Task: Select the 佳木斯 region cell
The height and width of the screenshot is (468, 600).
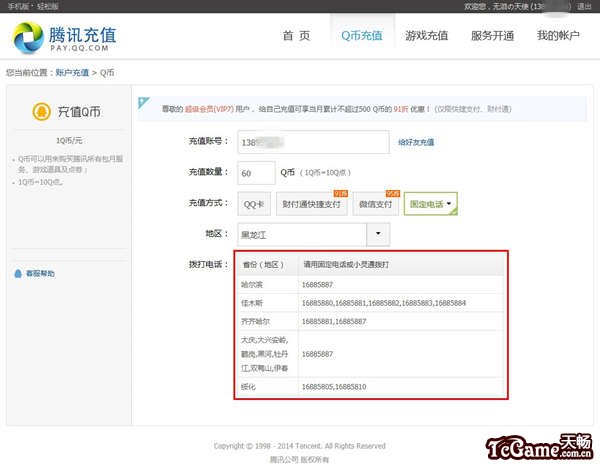Action: point(268,303)
